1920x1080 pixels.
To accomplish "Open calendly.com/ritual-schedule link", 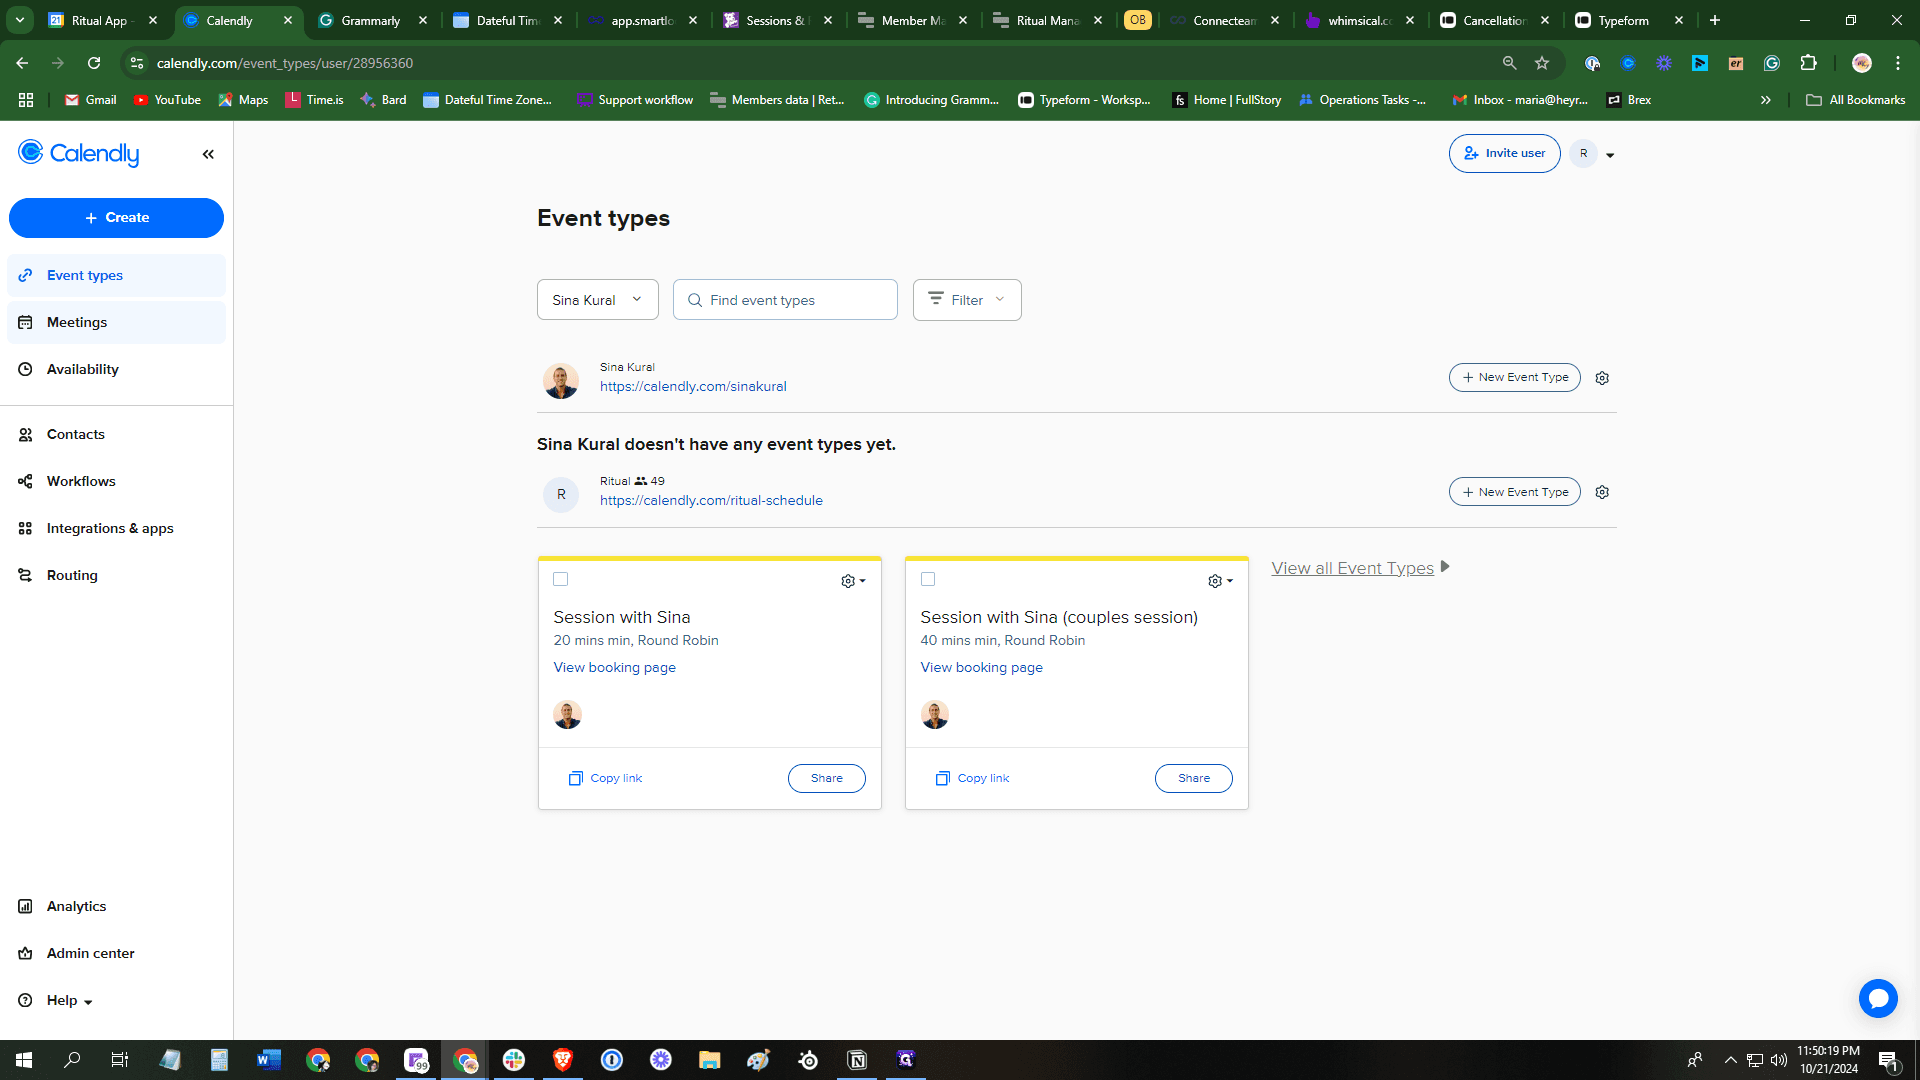I will click(711, 500).
